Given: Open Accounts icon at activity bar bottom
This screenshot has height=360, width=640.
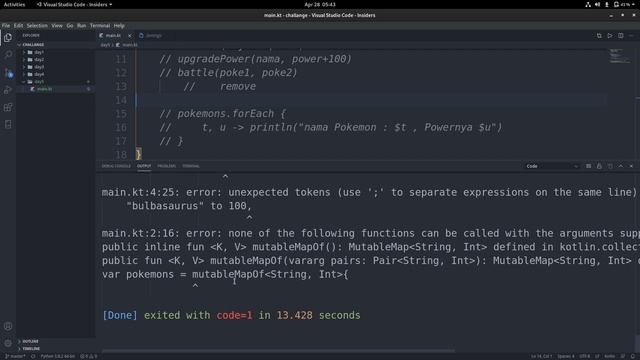Looking at the screenshot, I should click(x=8, y=326).
